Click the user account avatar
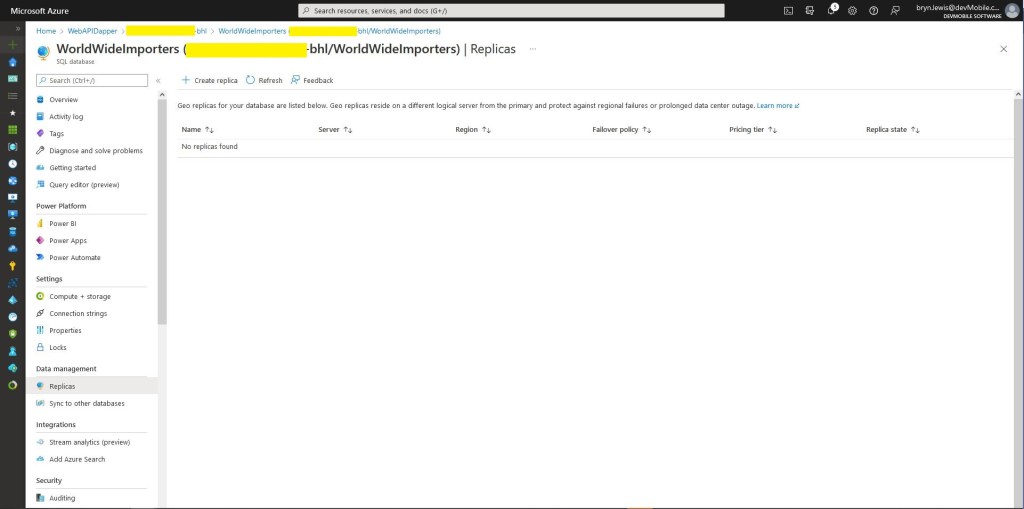Image resolution: width=1024 pixels, height=509 pixels. click(x=1011, y=10)
